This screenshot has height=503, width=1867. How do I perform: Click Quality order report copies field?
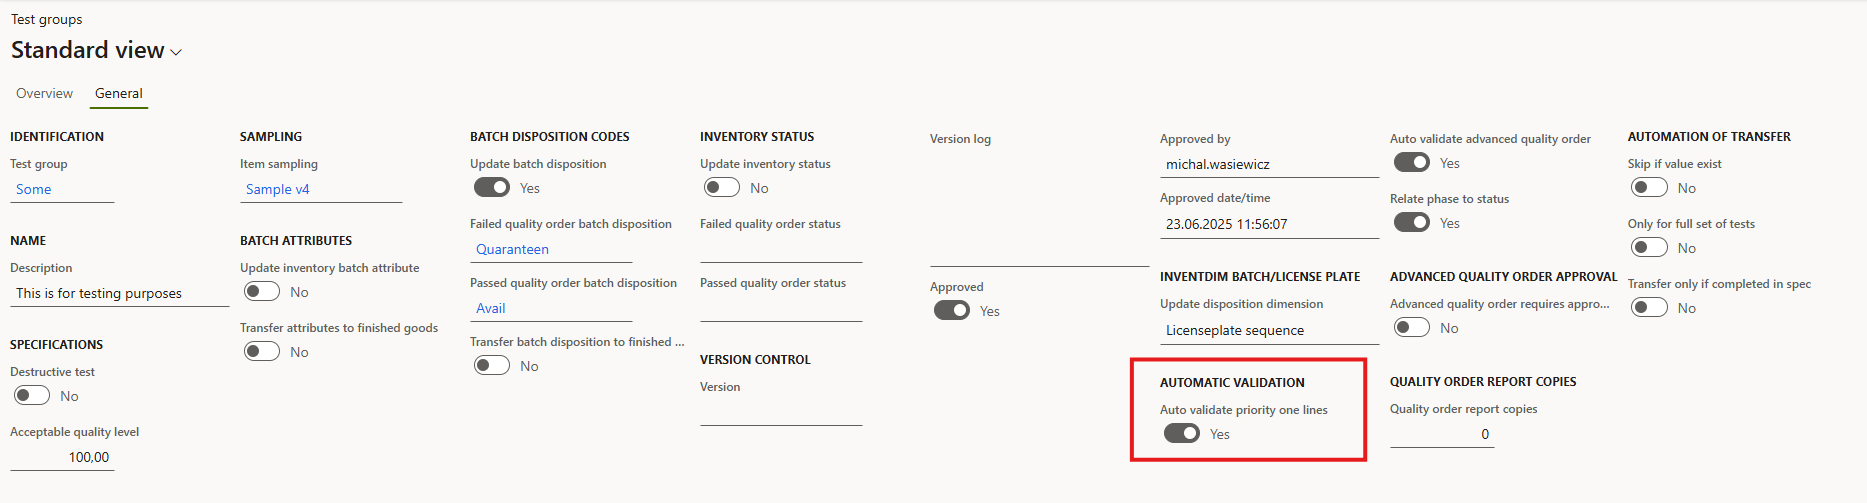pos(1441,434)
